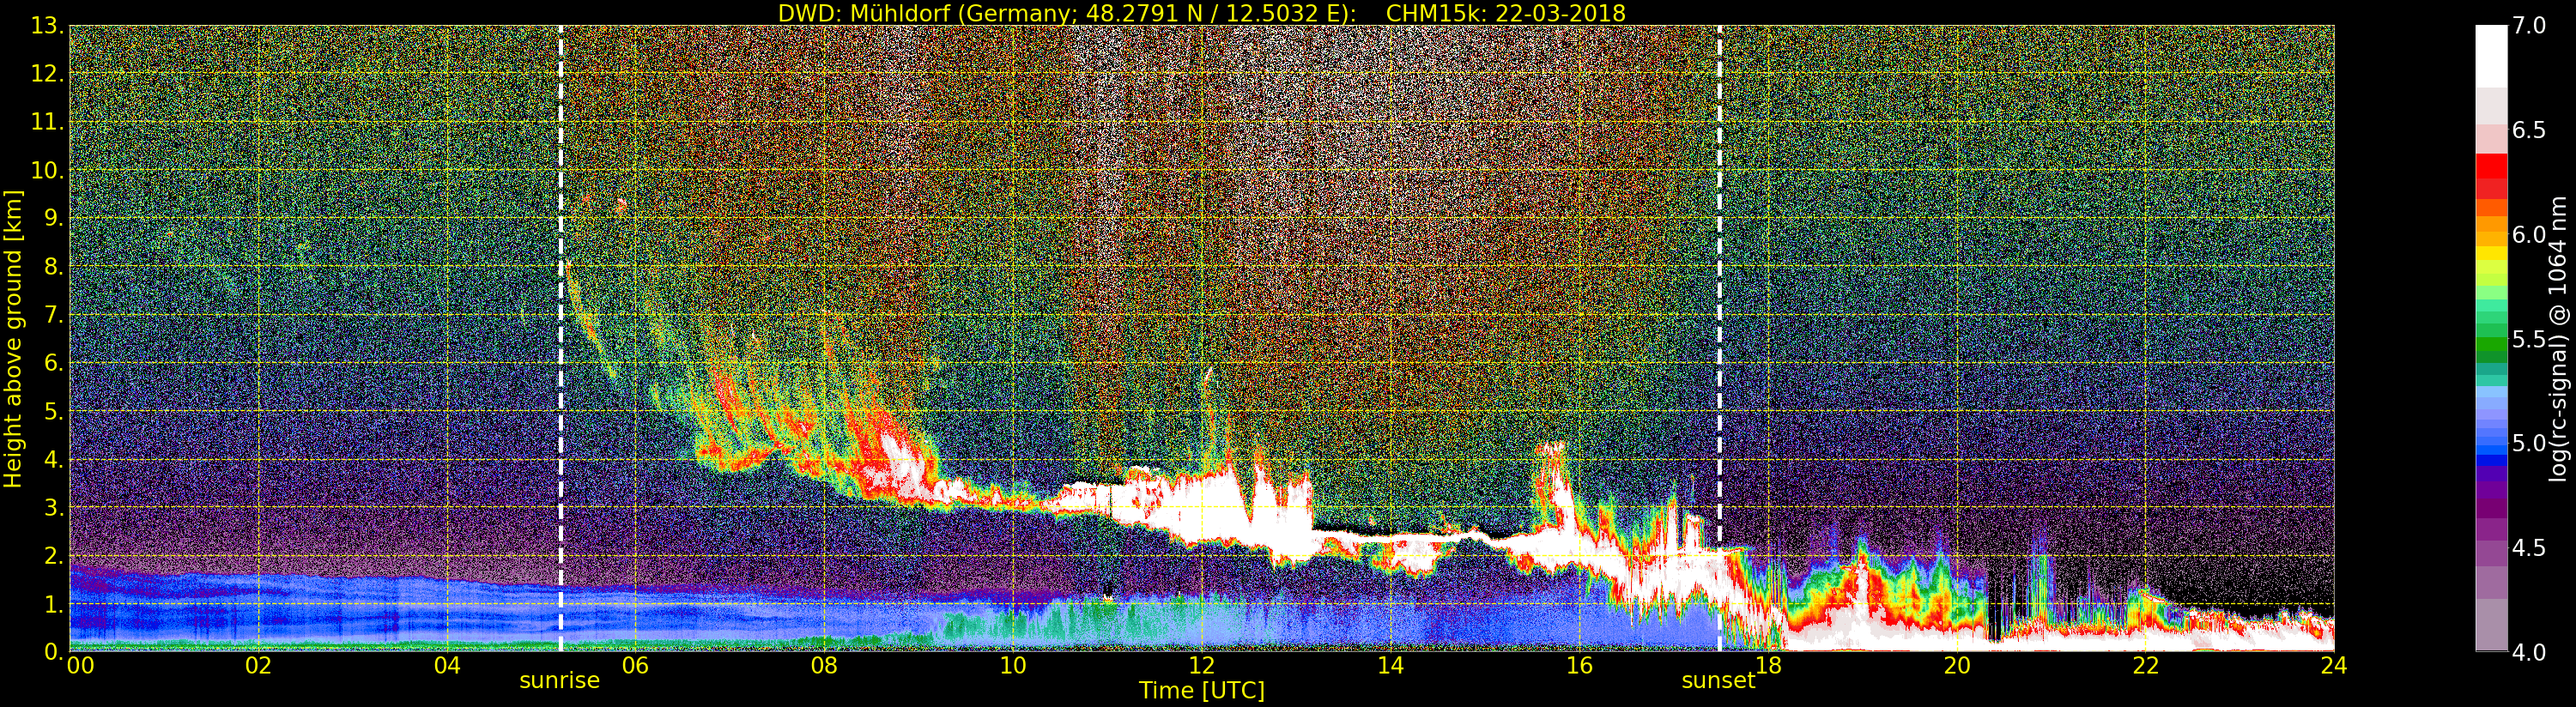Click the colorbar tick label '4.0'

[x=2529, y=653]
